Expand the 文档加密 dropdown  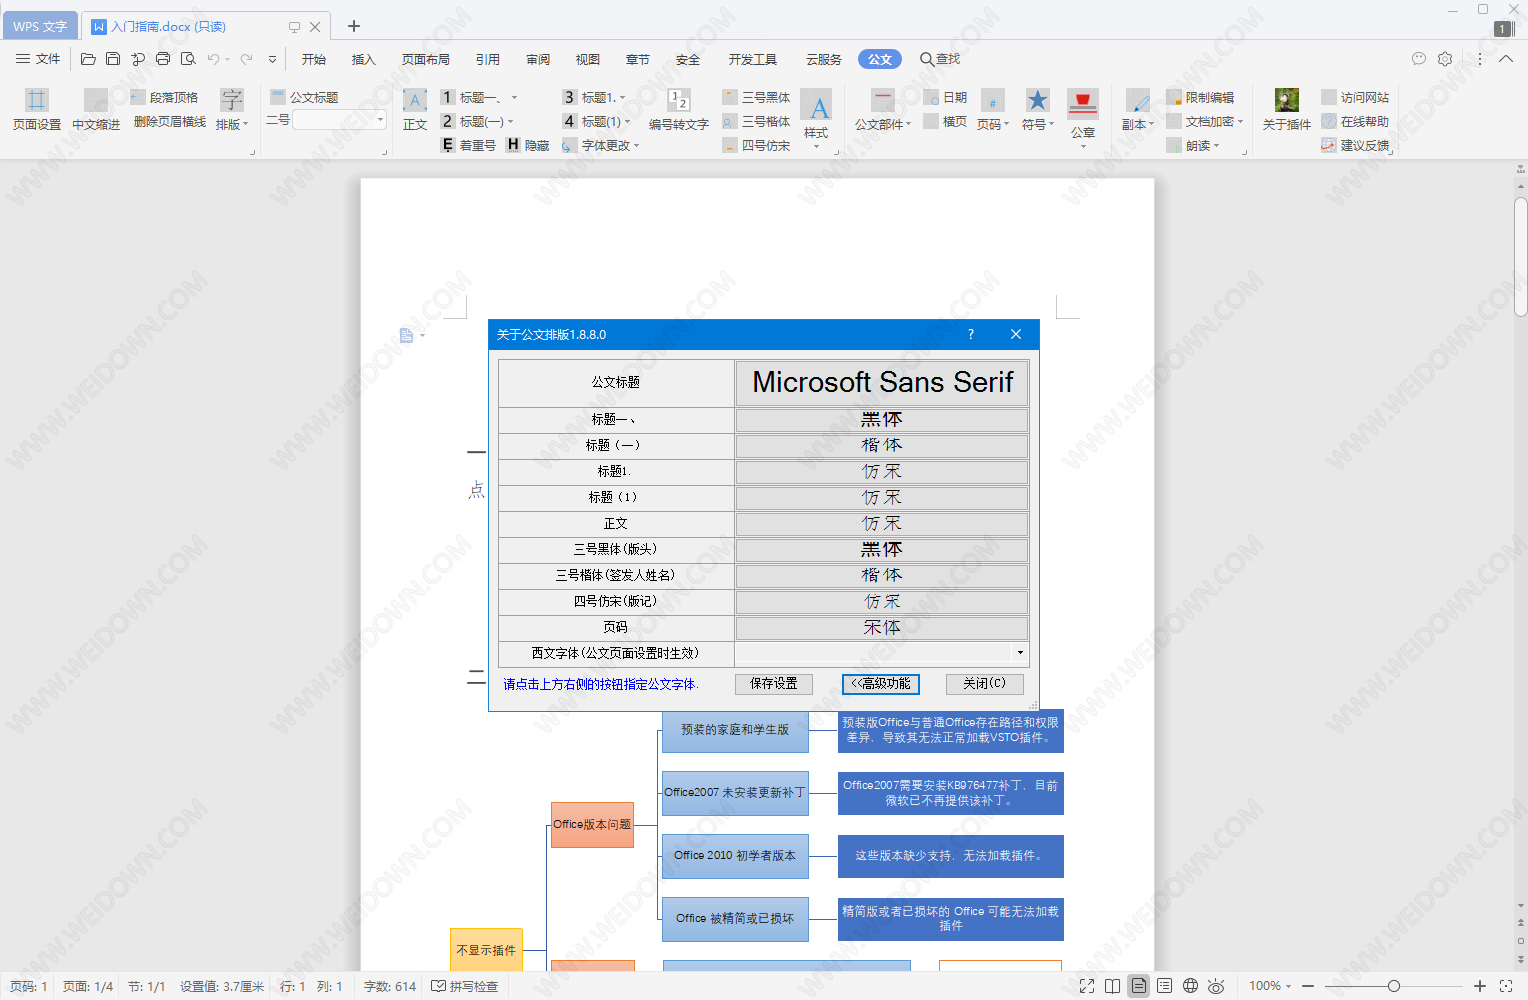[x=1240, y=121]
